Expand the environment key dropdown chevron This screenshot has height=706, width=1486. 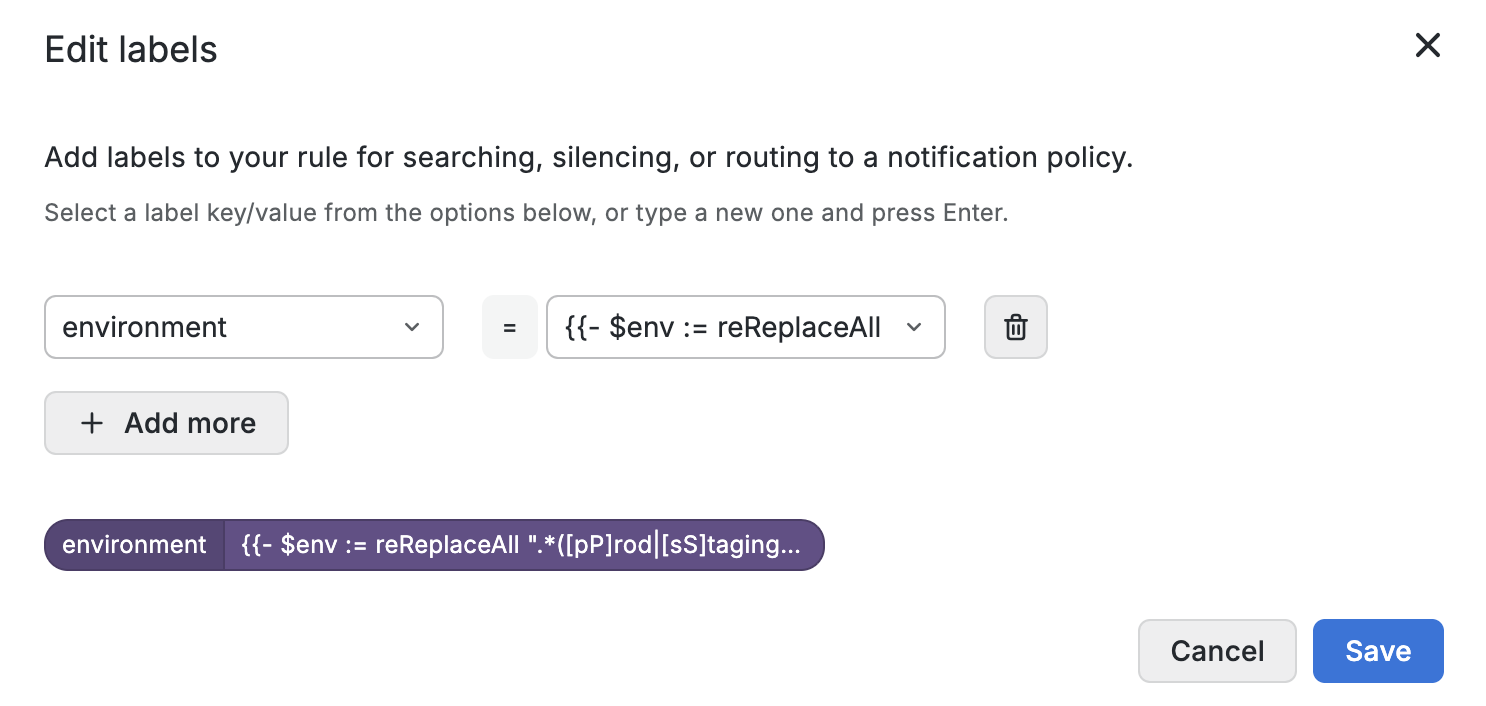[412, 327]
